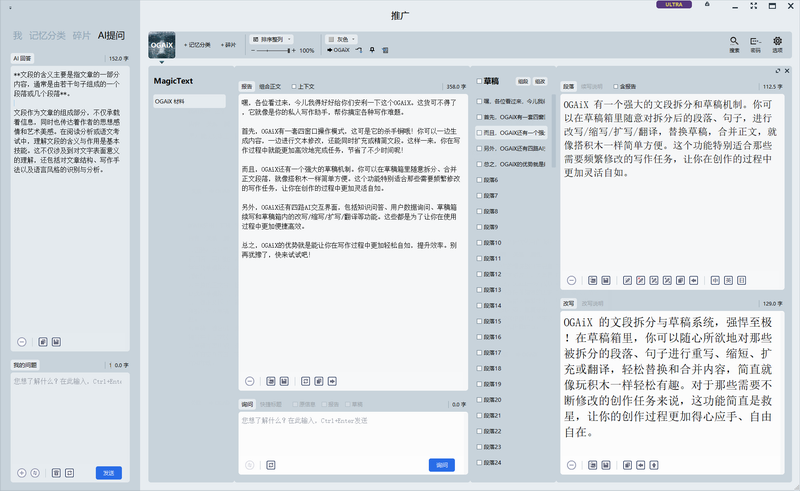Expand the triangle under the OGAiX logo
Screen dimensions: 800x491
click(x=161, y=63)
